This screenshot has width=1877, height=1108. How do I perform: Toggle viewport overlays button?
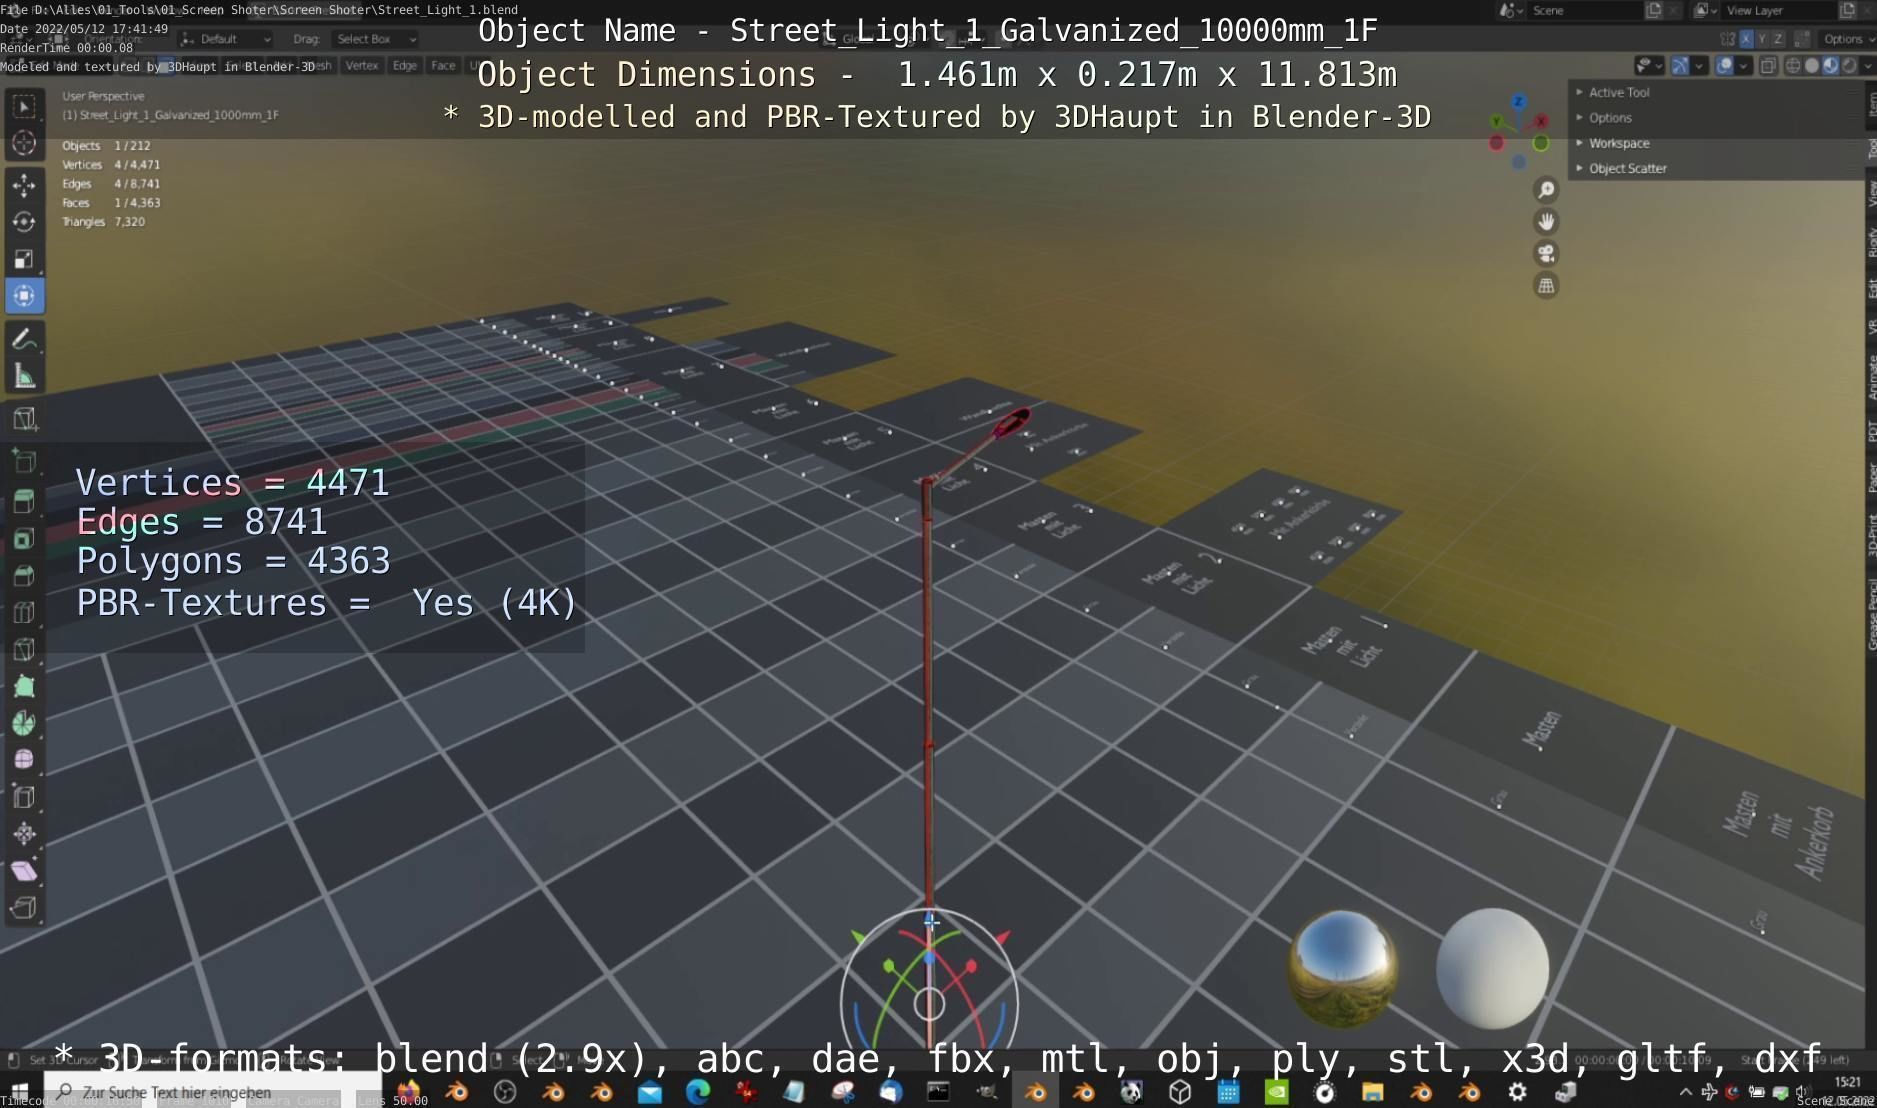click(1725, 66)
